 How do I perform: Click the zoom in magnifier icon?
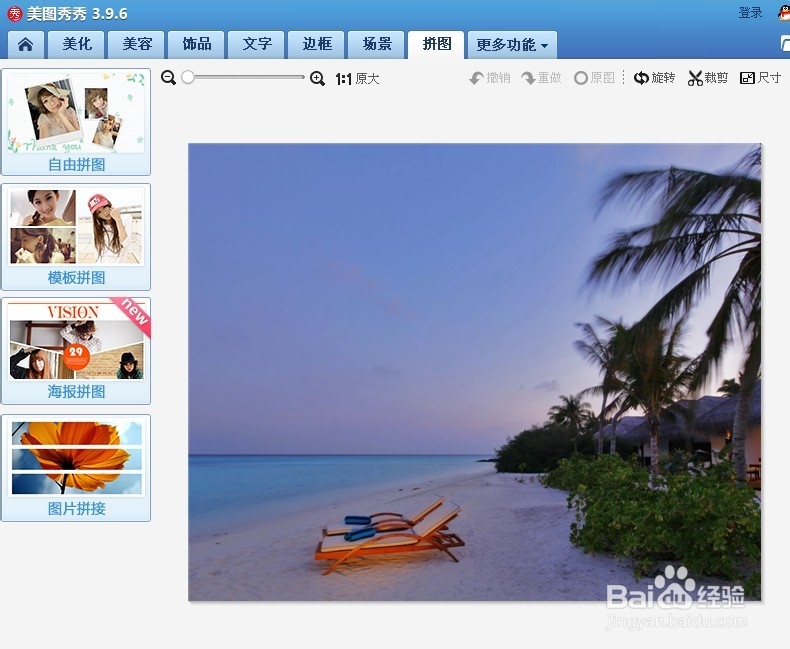[317, 78]
